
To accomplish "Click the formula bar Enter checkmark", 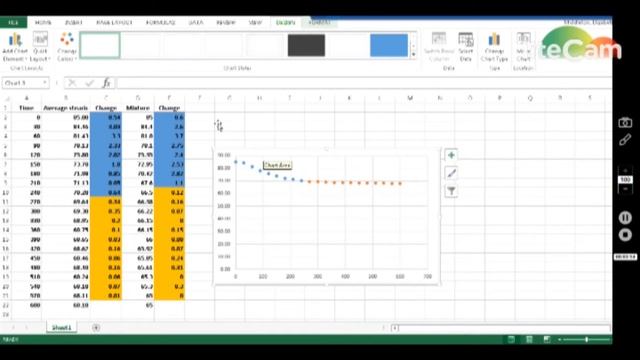I will point(89,83).
